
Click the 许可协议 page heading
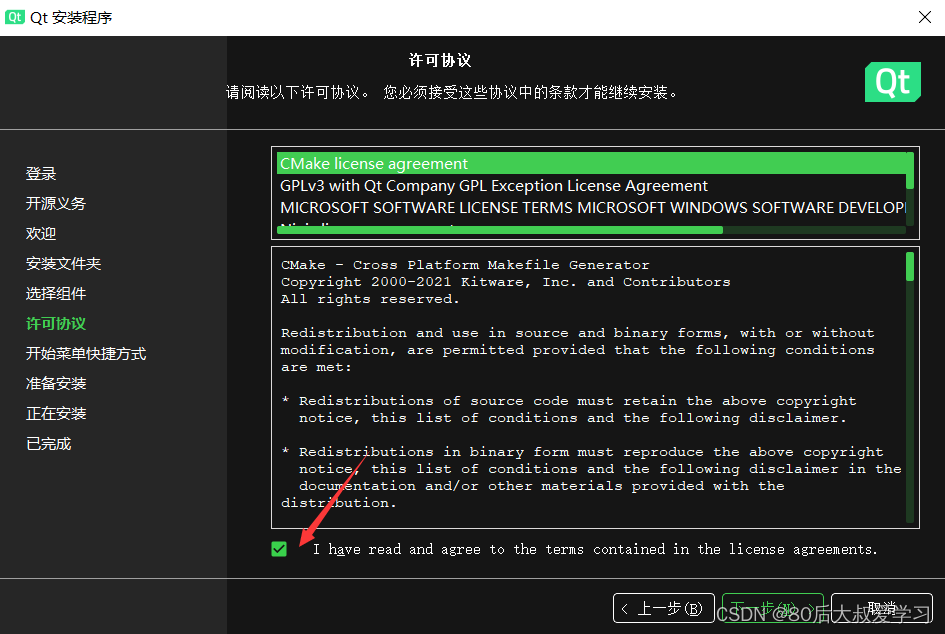(x=440, y=60)
